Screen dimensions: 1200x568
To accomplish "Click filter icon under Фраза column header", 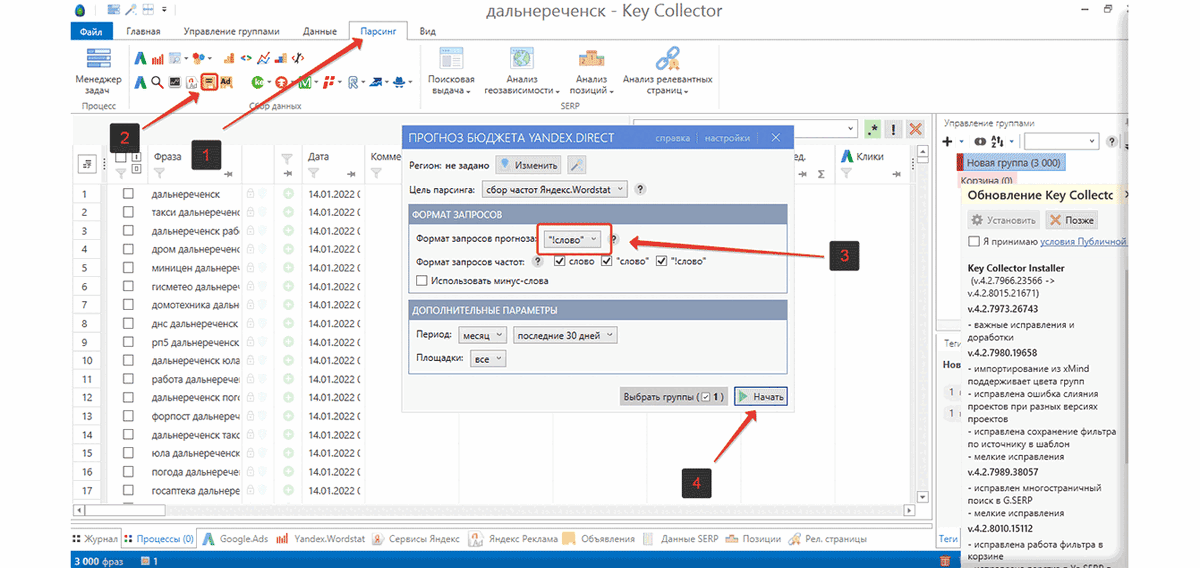I will point(158,173).
